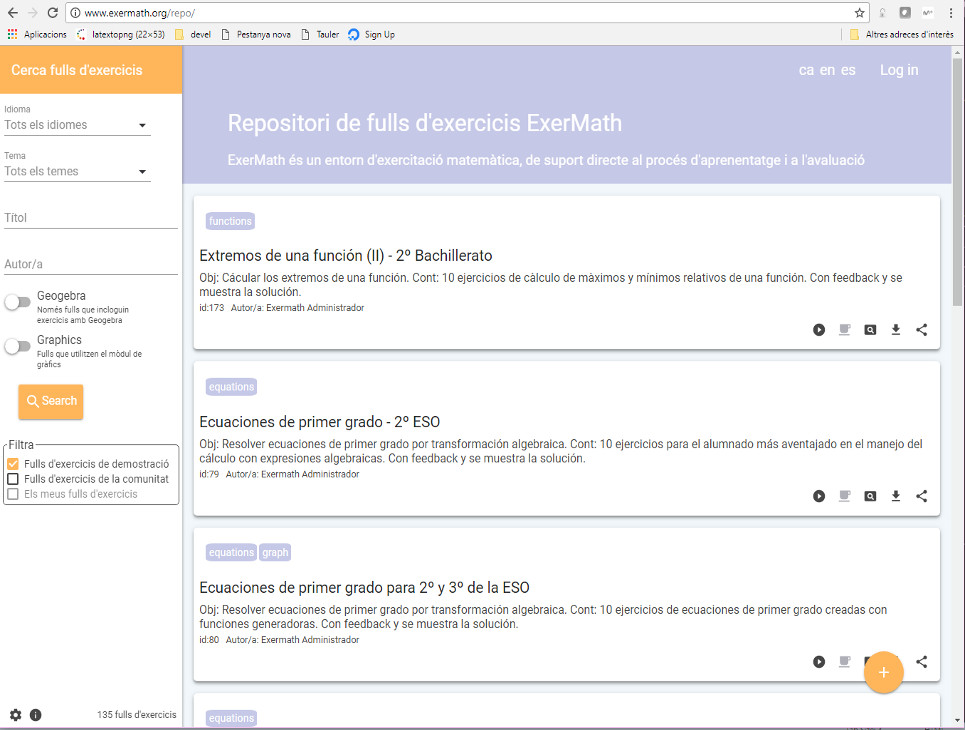
Task: Download the 'Extremos de una función (II)' worksheet
Action: 896,330
